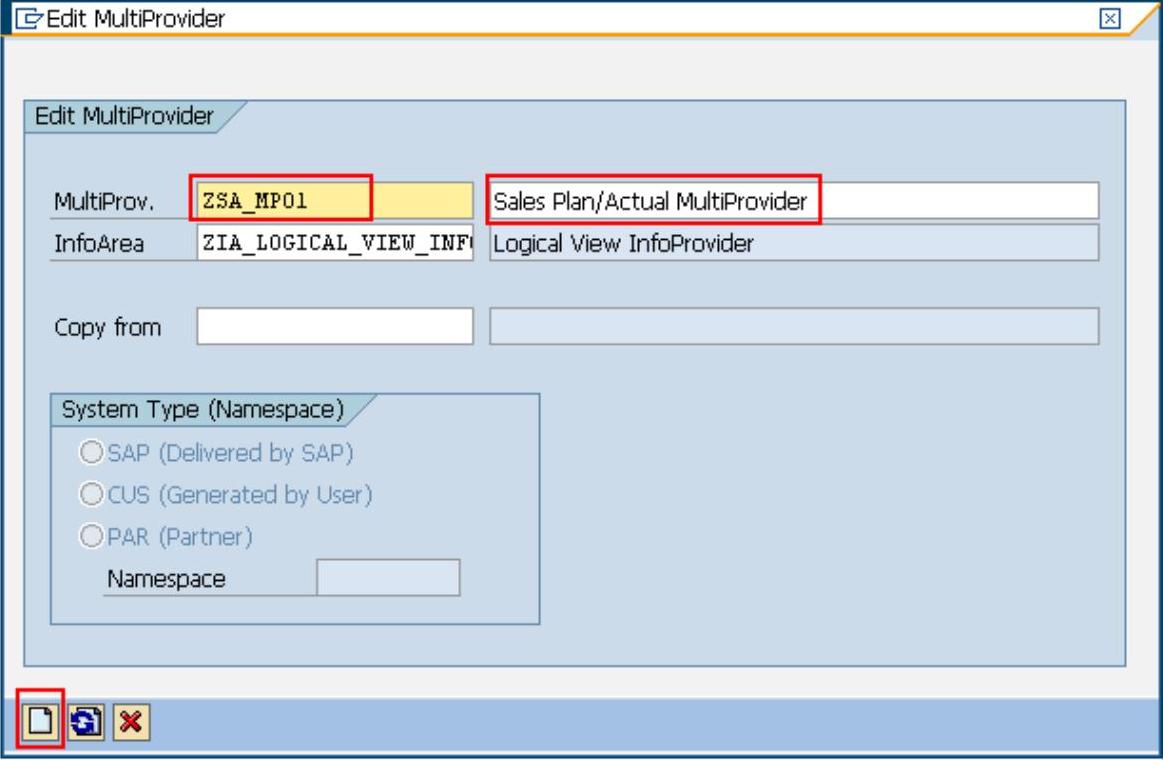Click the Copy from input field
The image size is (1163, 760).
335,326
